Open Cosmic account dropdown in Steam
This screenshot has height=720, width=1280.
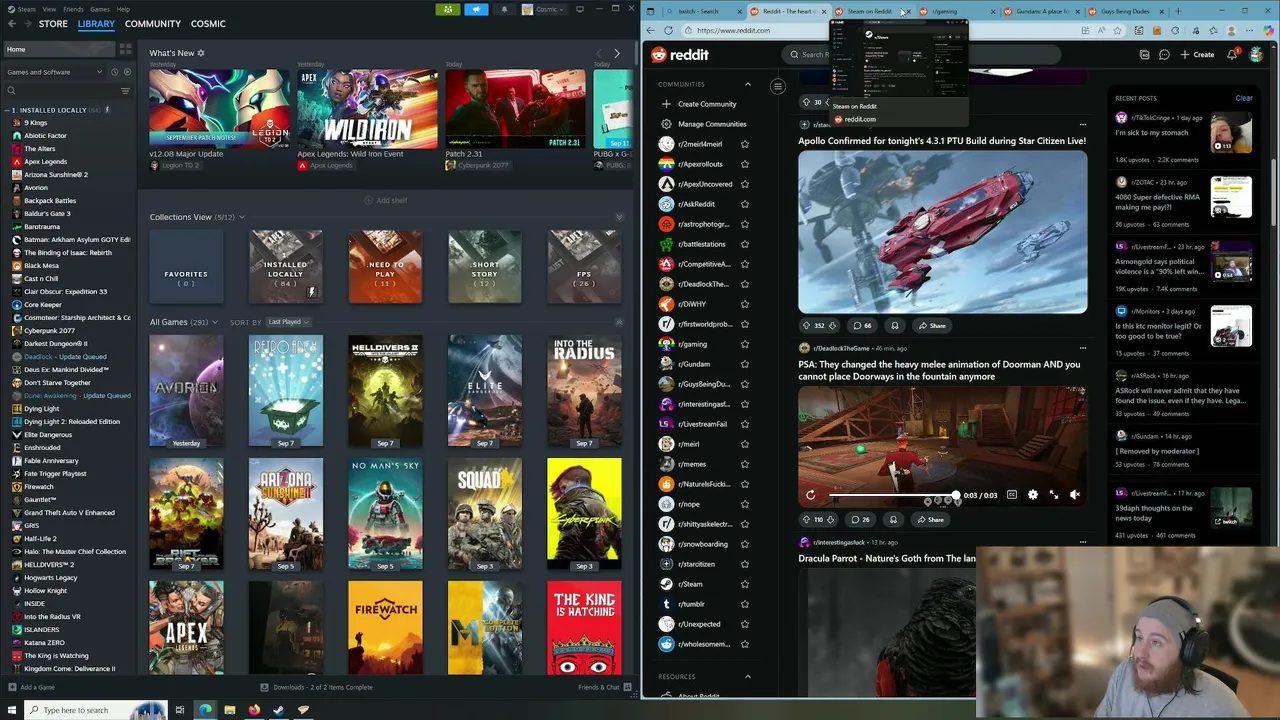[542, 9]
